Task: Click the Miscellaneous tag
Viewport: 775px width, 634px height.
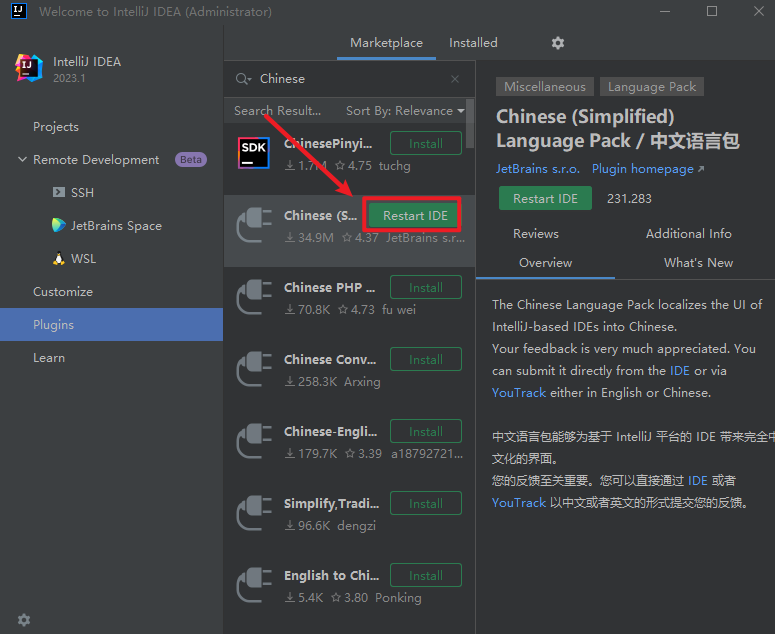Action: [x=545, y=87]
